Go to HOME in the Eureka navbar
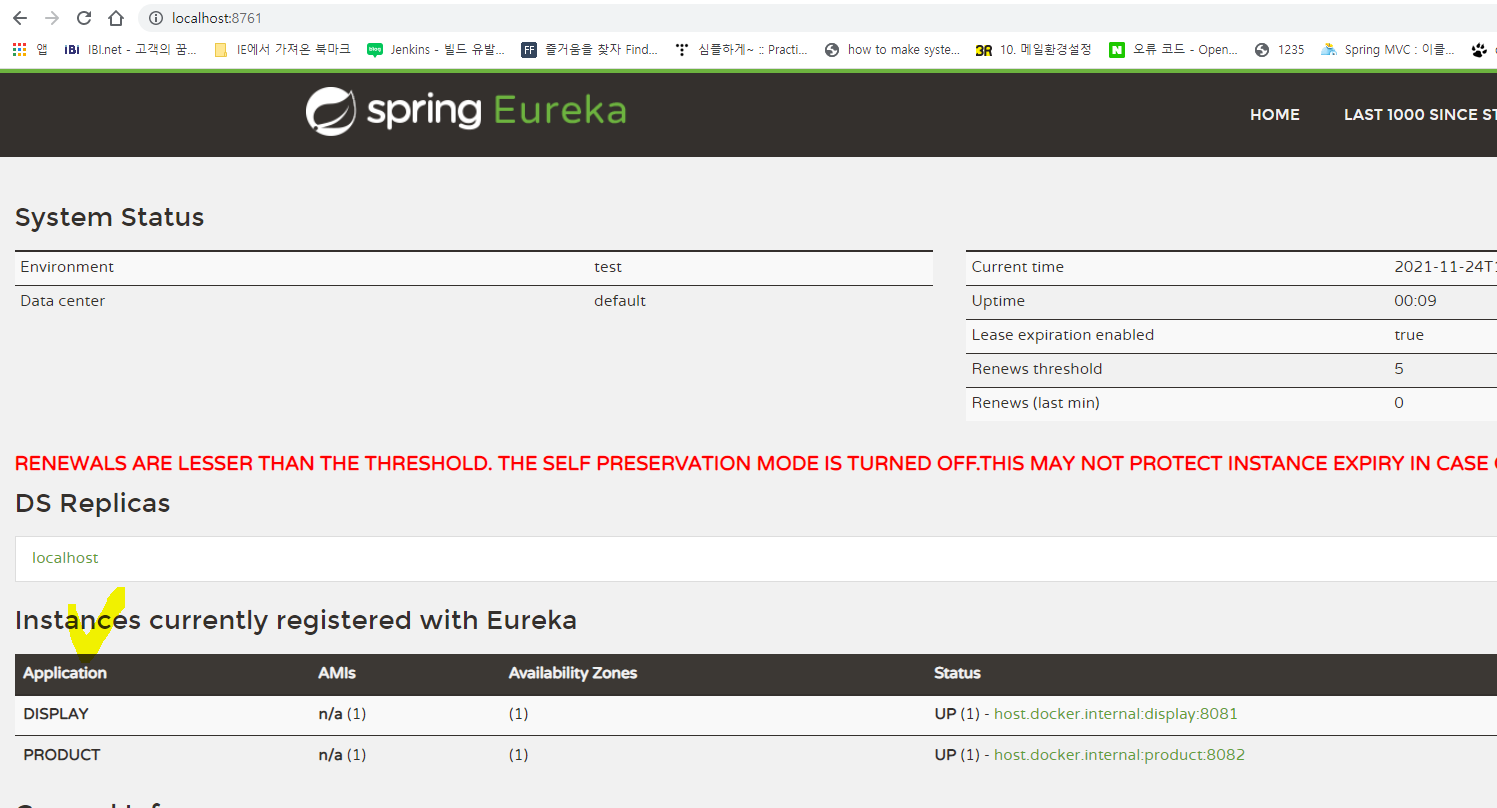This screenshot has width=1497, height=808. (1275, 115)
